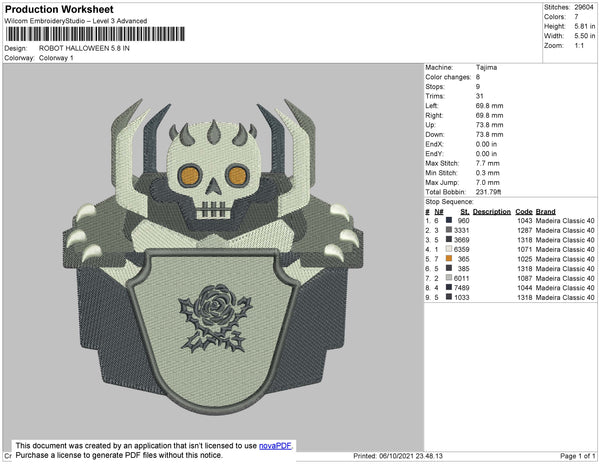Image resolution: width=600 pixels, height=464 pixels.
Task: Click the light gray swatch for code 1087
Action: tap(452, 278)
